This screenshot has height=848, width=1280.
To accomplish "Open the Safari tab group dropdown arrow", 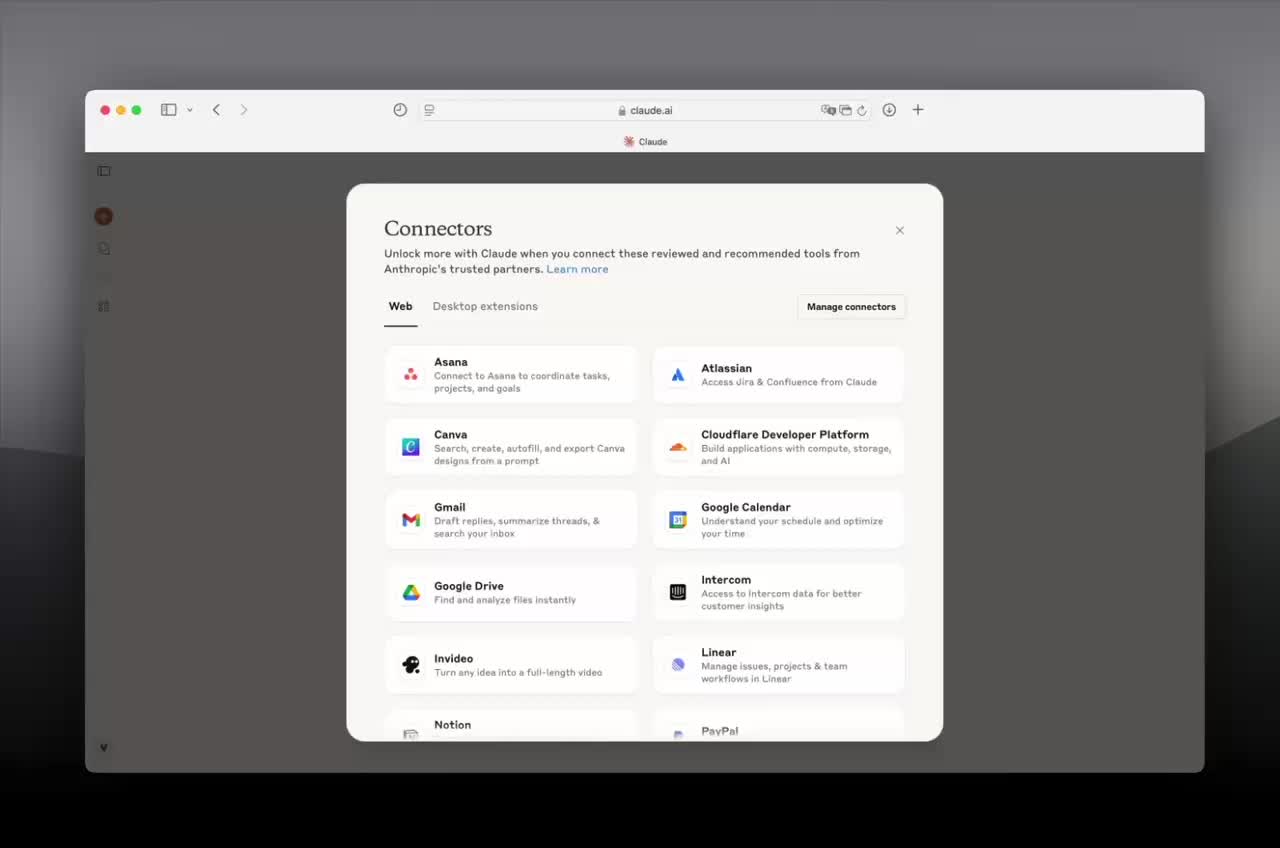I will click(x=190, y=110).
